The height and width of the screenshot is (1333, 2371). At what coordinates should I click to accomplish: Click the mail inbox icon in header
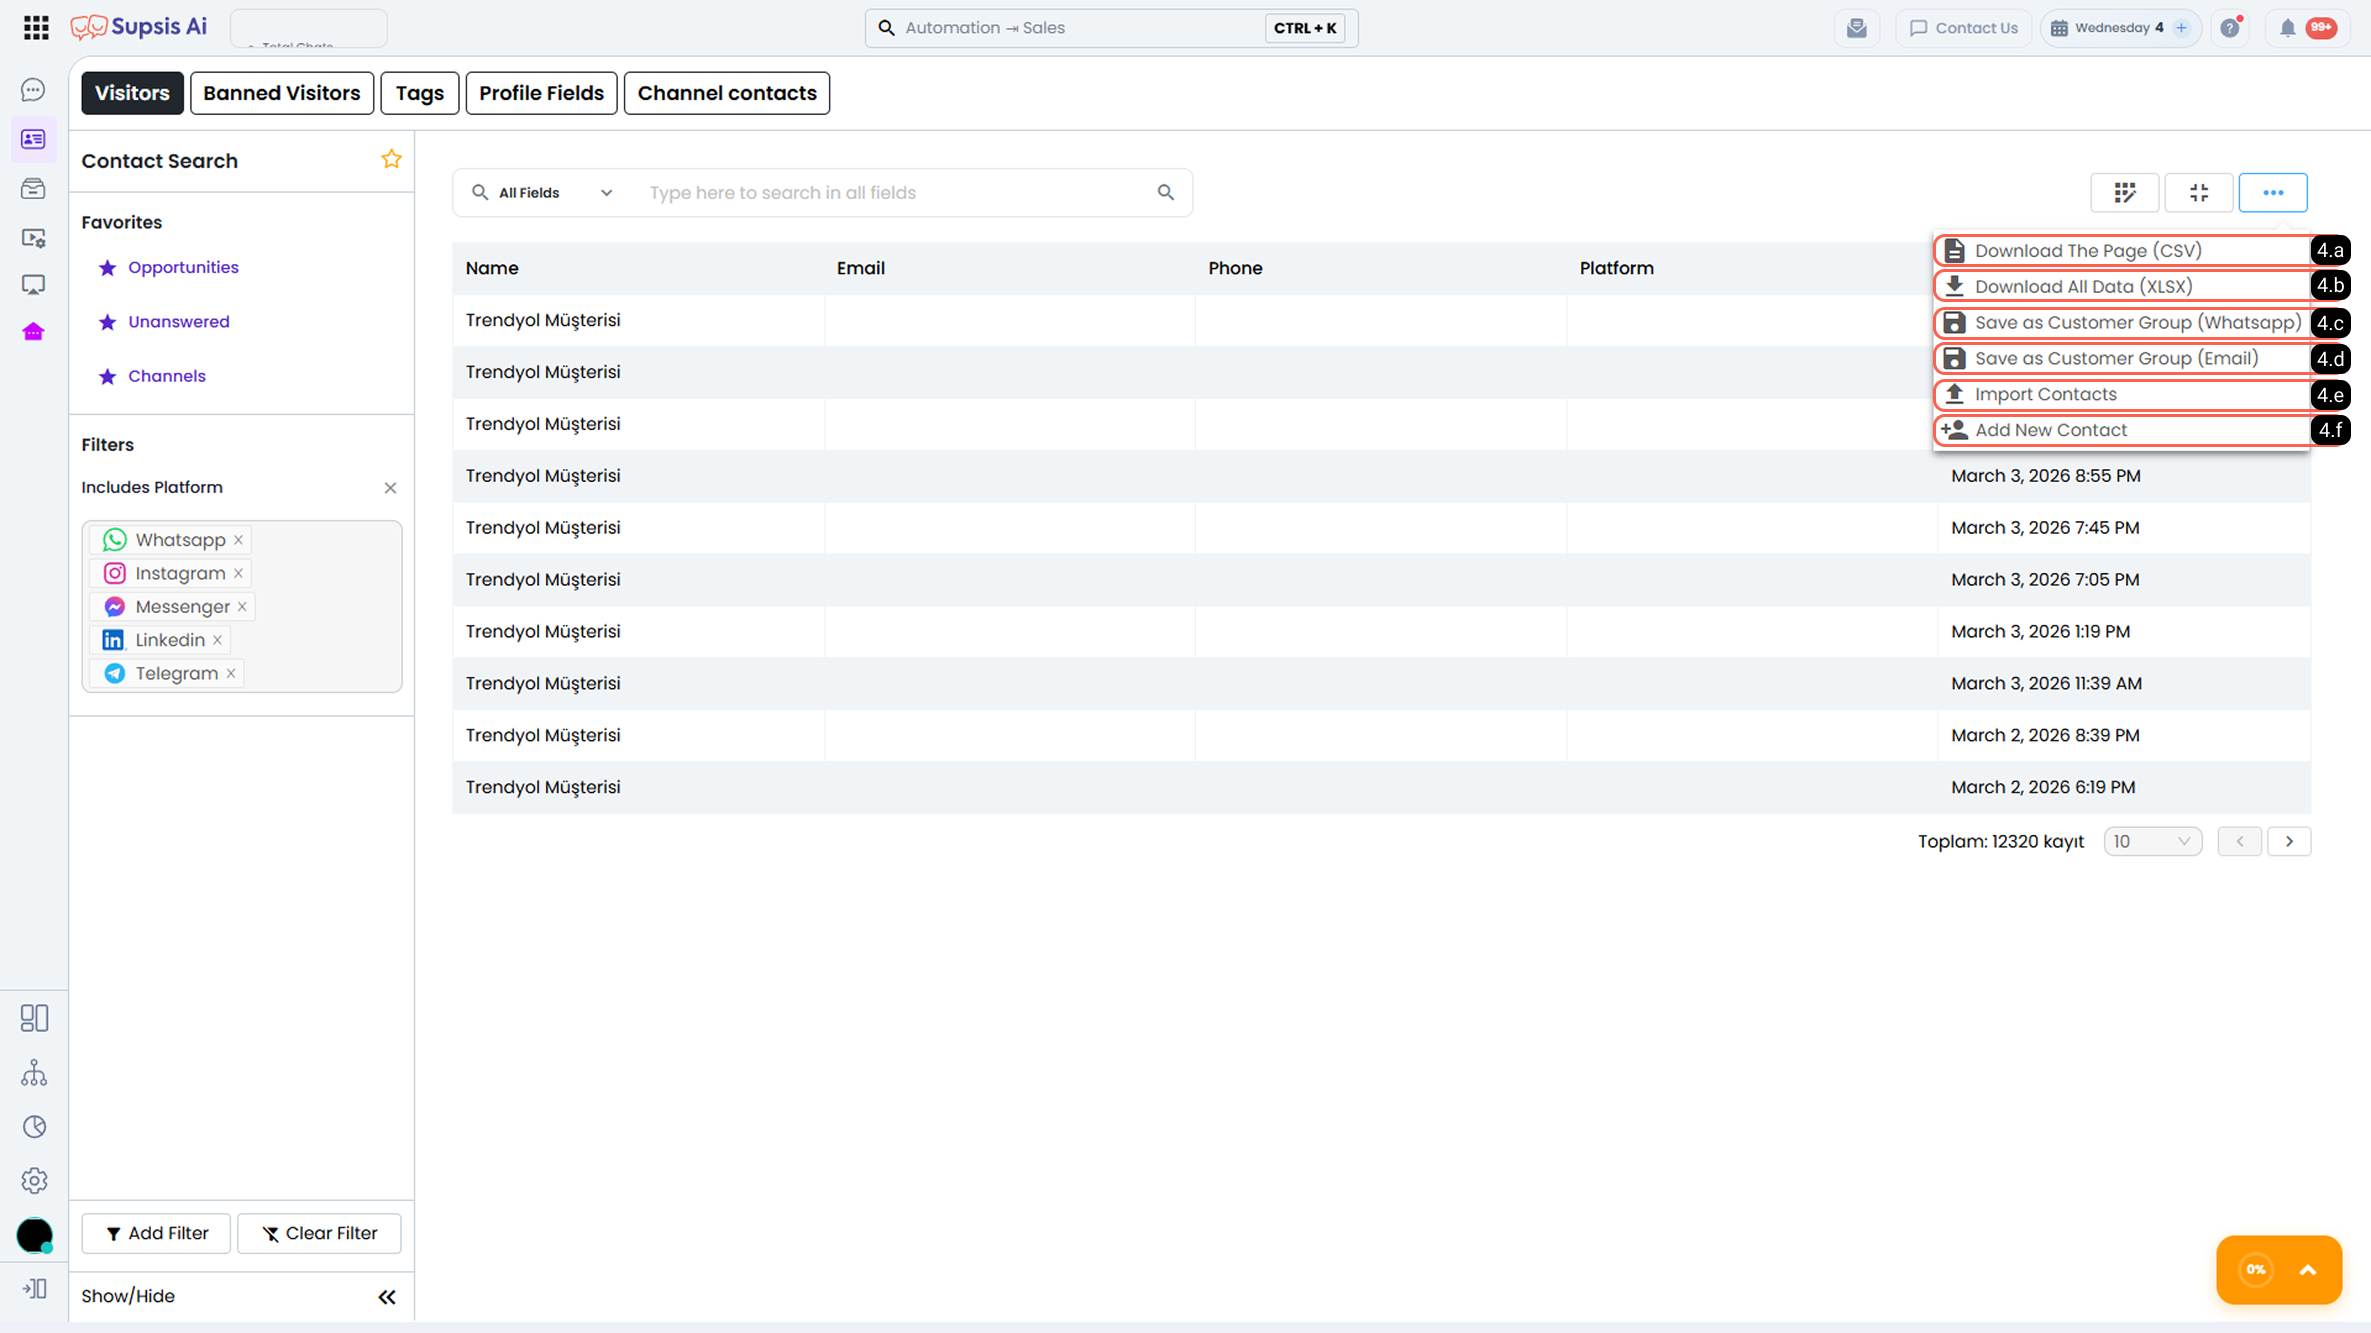tap(1857, 28)
